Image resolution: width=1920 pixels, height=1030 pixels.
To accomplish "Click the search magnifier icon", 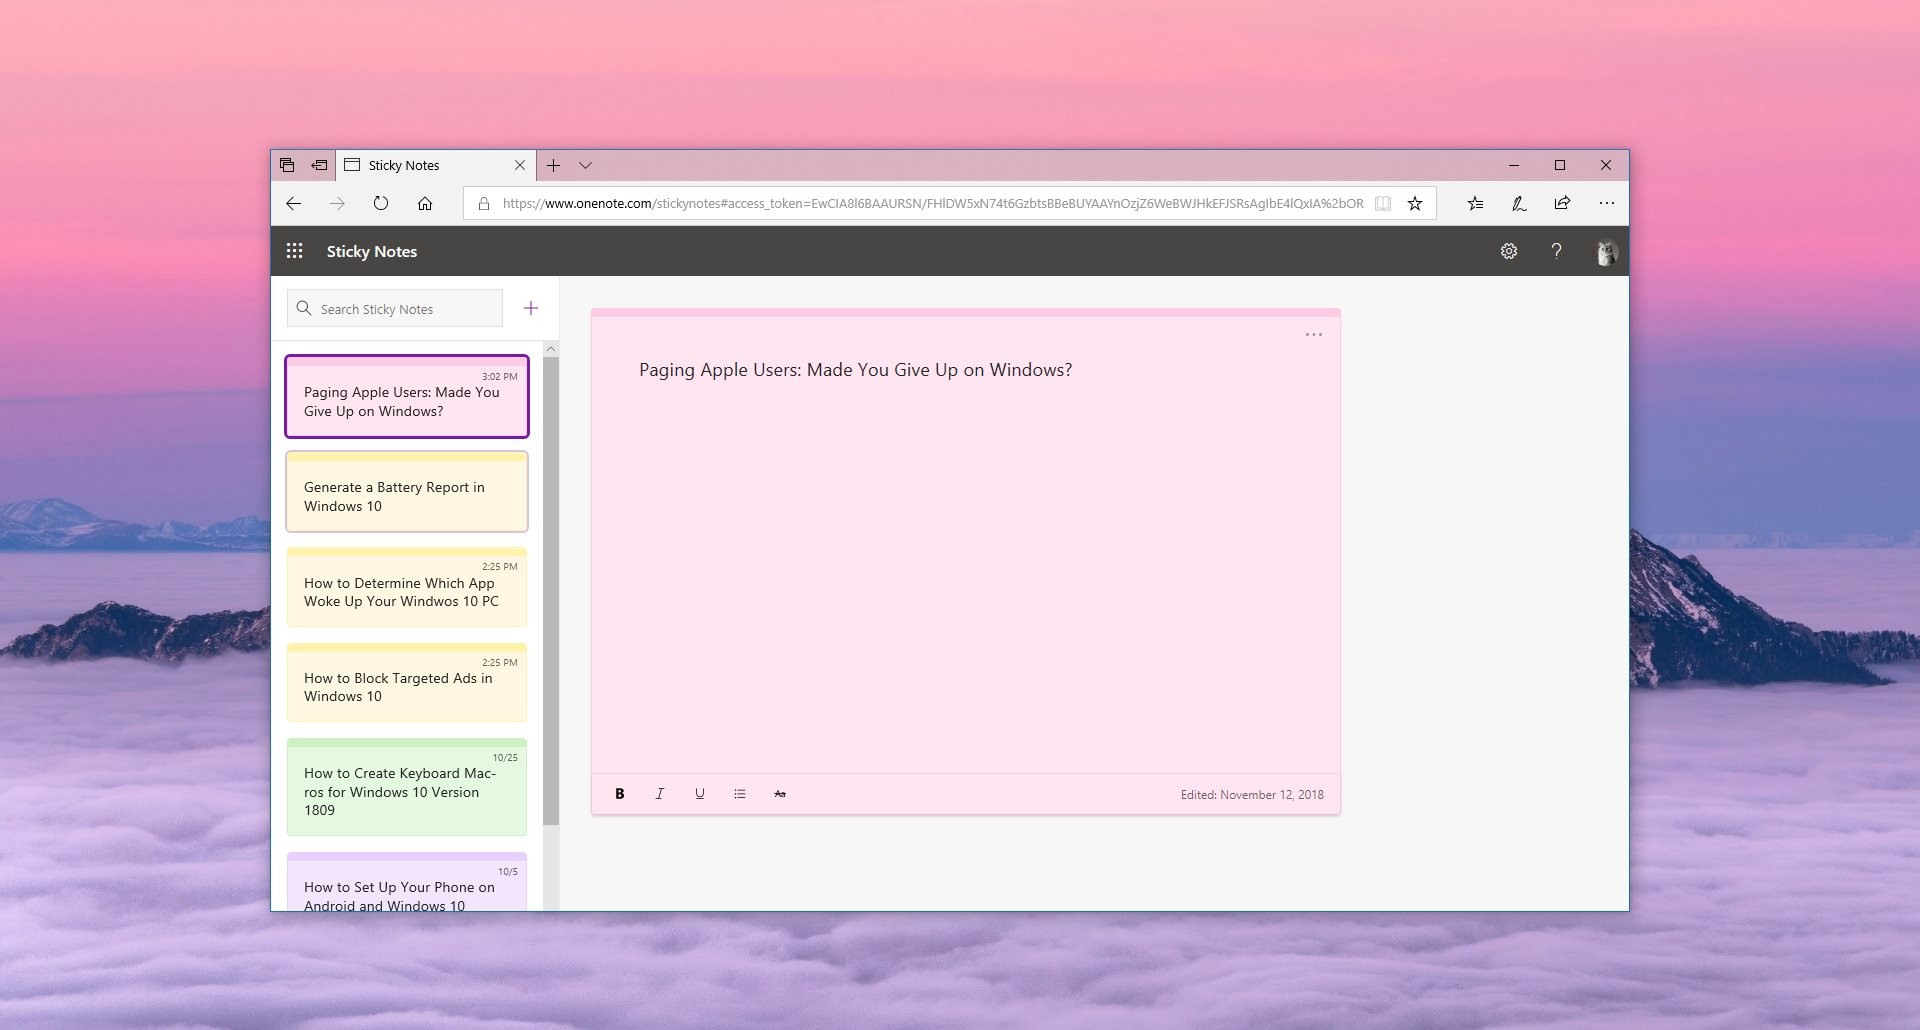I will pos(304,308).
